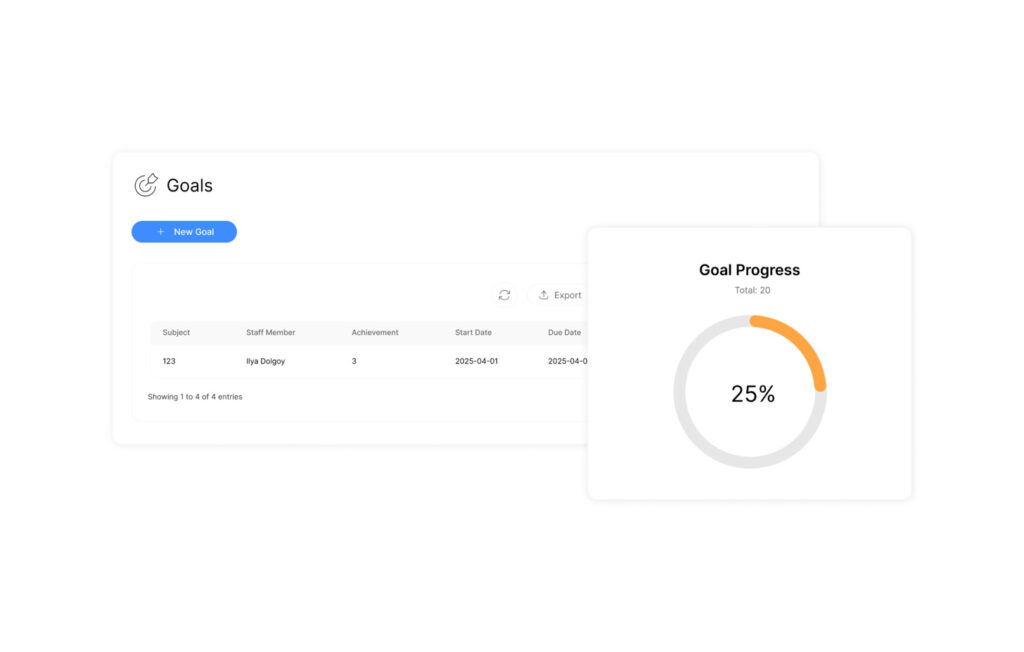Sort by the Staff Member column
1024x652 pixels.
pyautogui.click(x=270, y=332)
